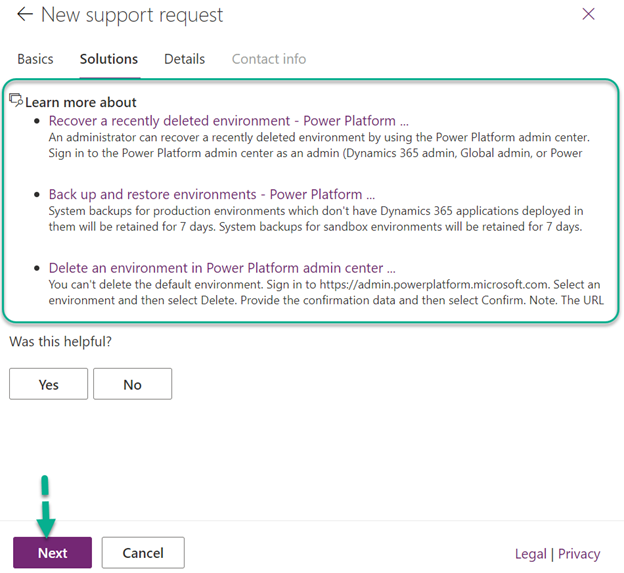Switch to the Basics tab
624x573 pixels.
coord(35,59)
